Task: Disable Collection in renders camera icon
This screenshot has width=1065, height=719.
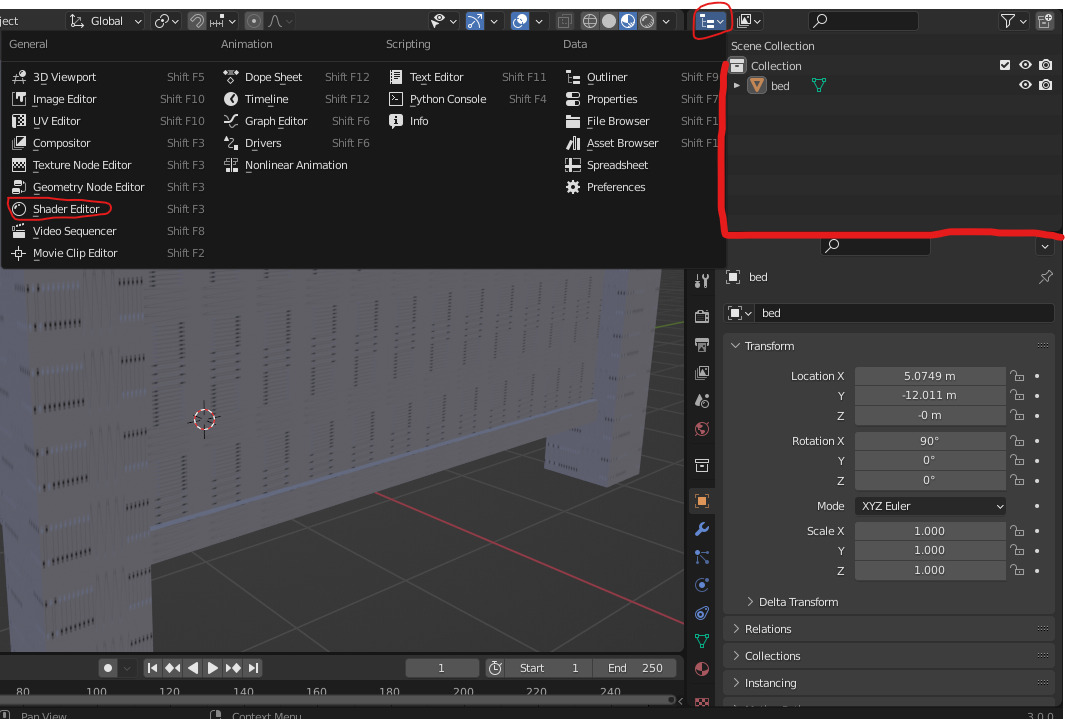Action: (x=1046, y=65)
